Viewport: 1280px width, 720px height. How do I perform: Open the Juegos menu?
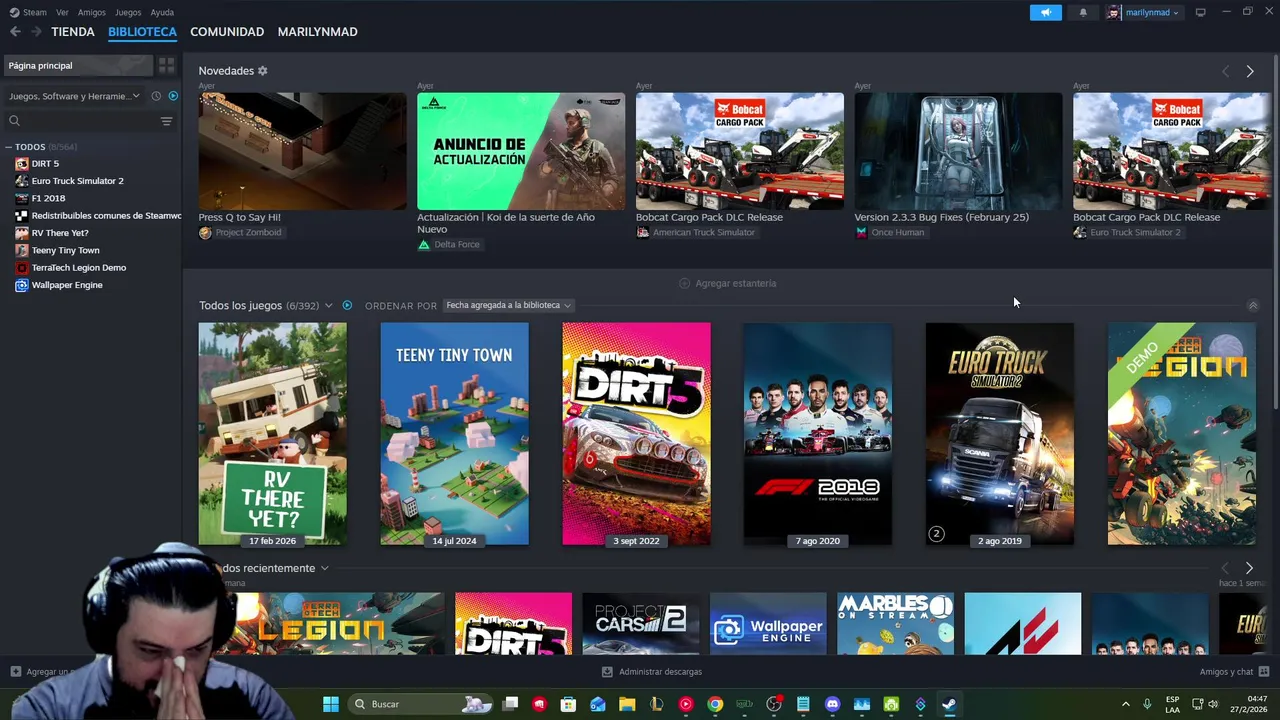click(x=128, y=12)
